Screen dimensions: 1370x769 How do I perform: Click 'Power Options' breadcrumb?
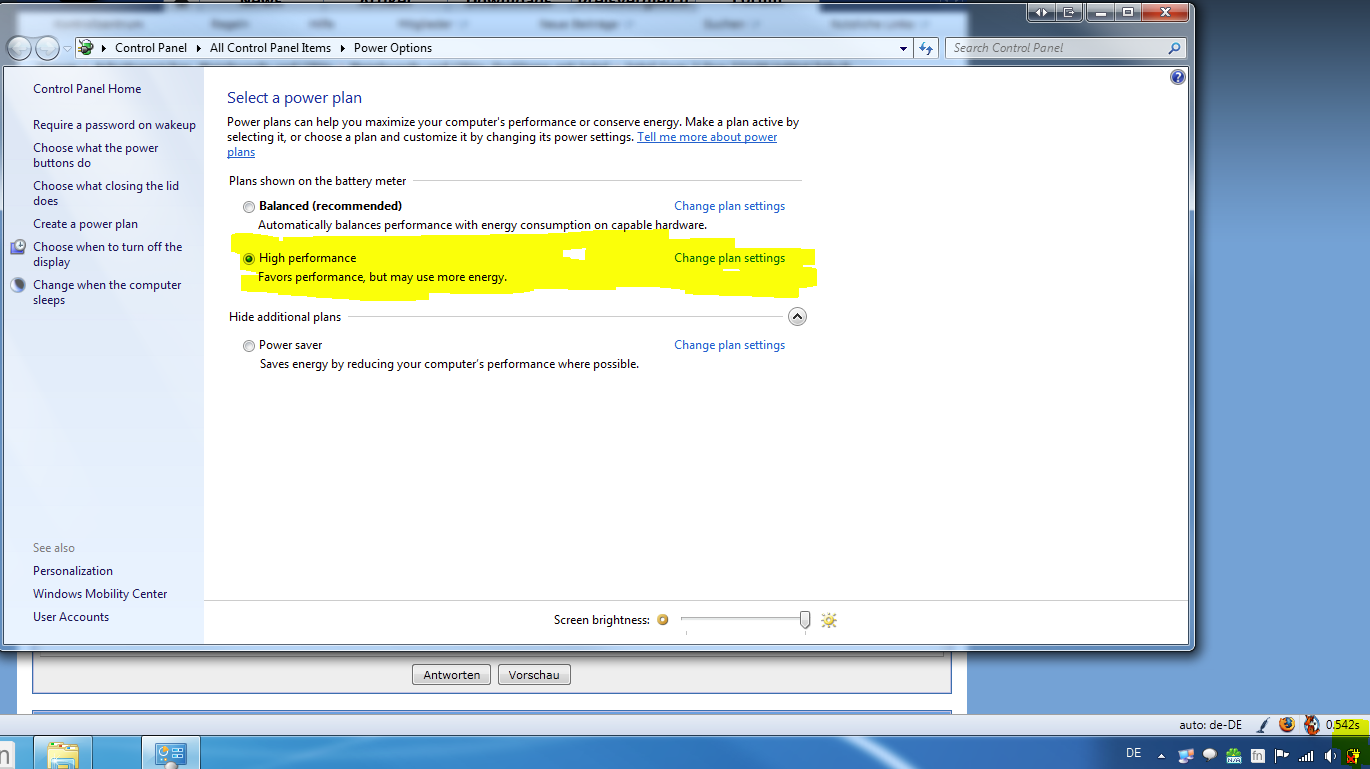pyautogui.click(x=393, y=48)
